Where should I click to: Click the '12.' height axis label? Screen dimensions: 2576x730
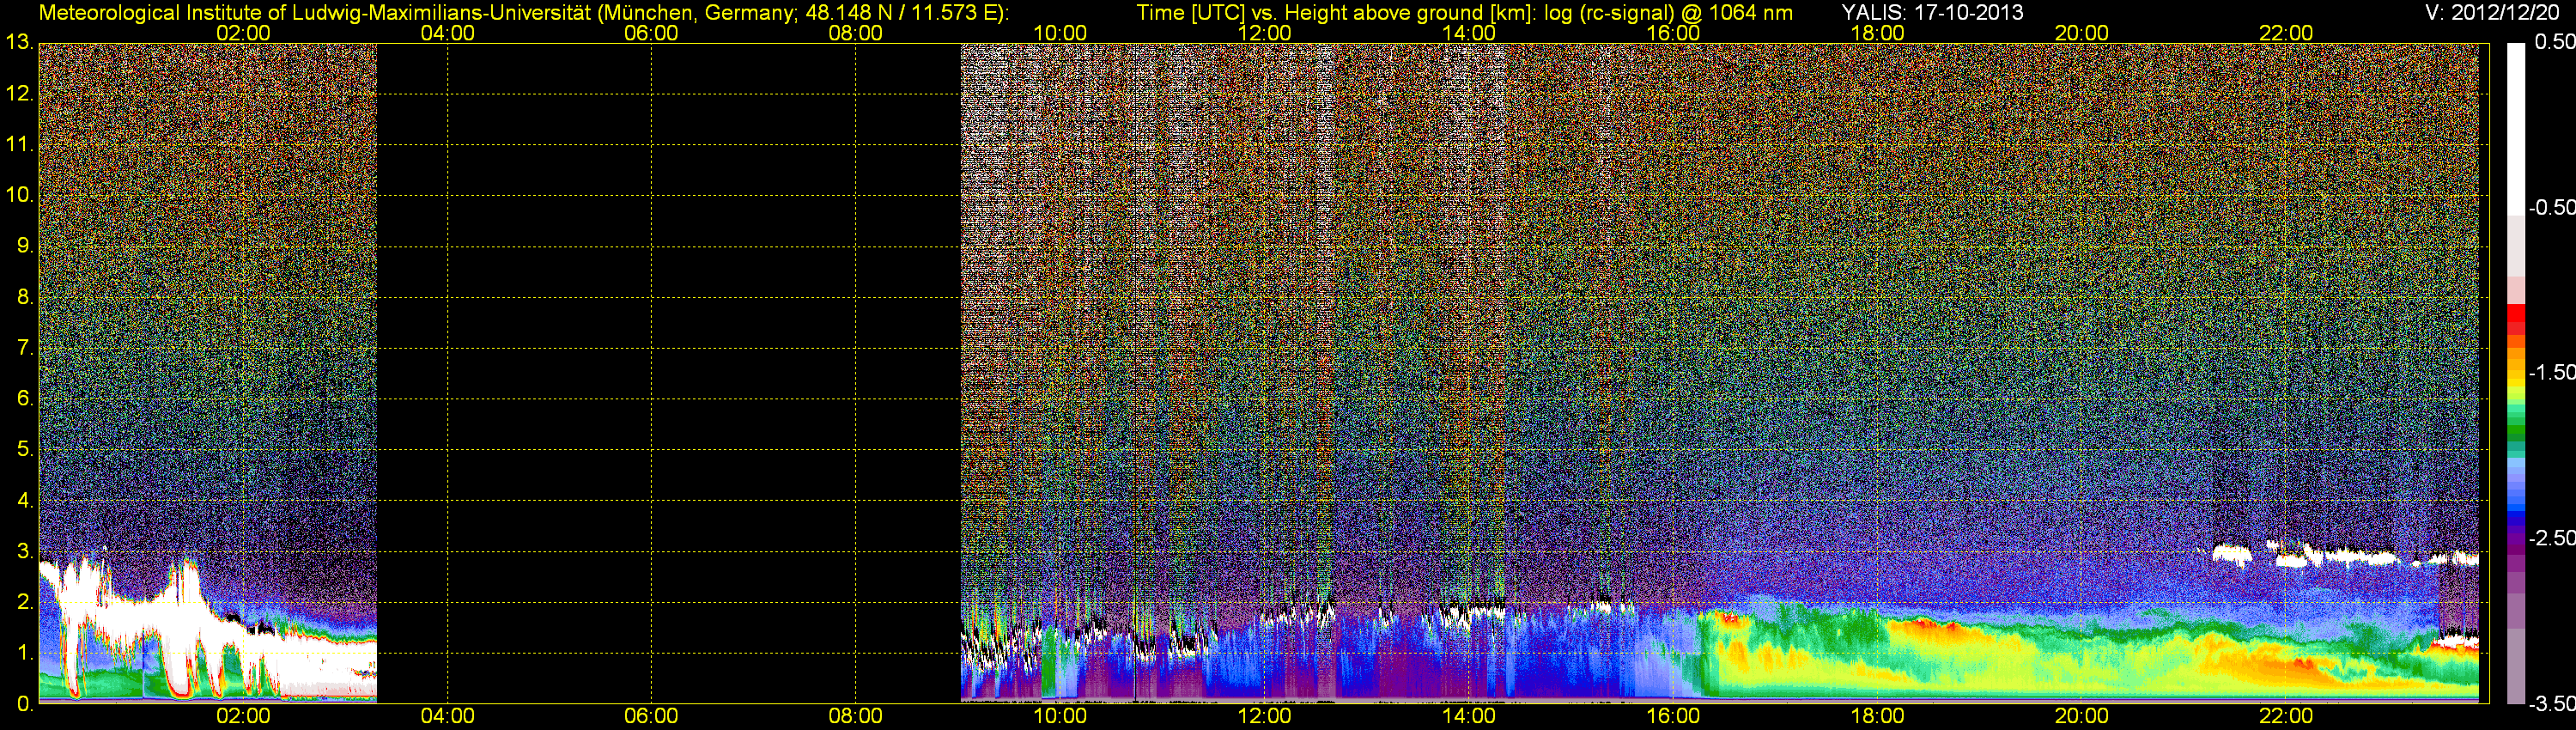pyautogui.click(x=19, y=93)
